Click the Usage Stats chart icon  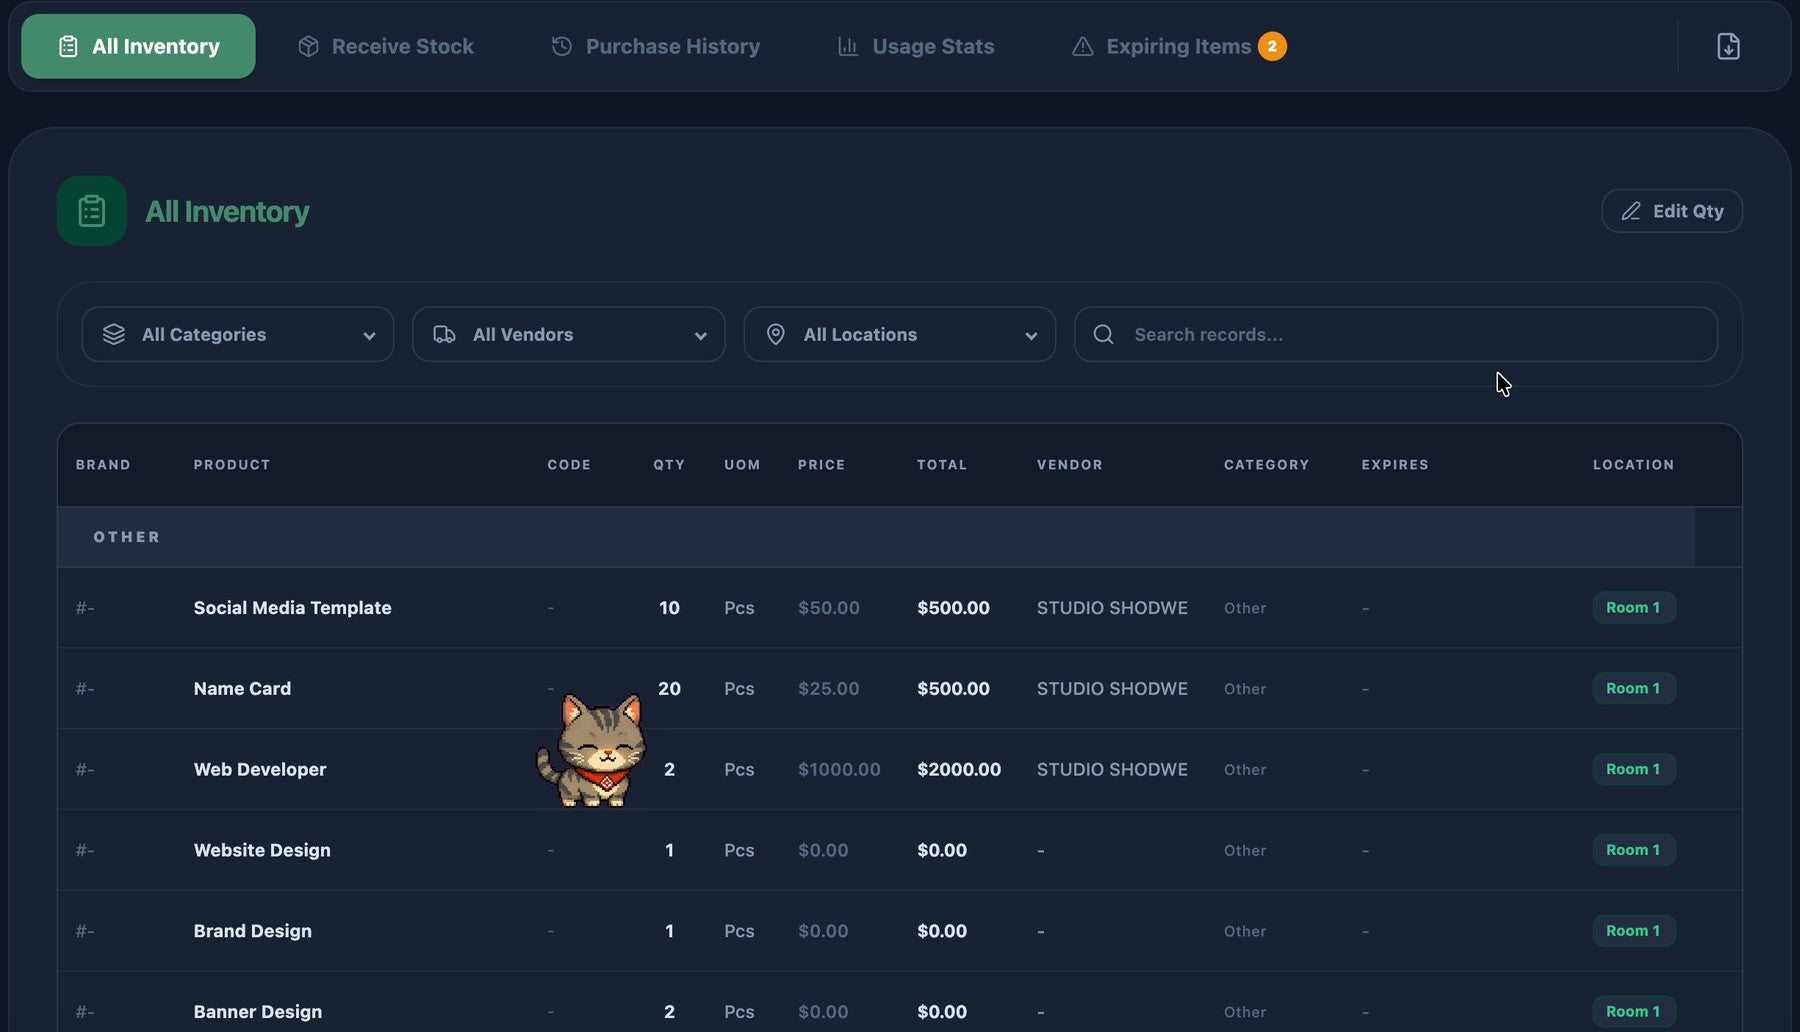point(848,46)
